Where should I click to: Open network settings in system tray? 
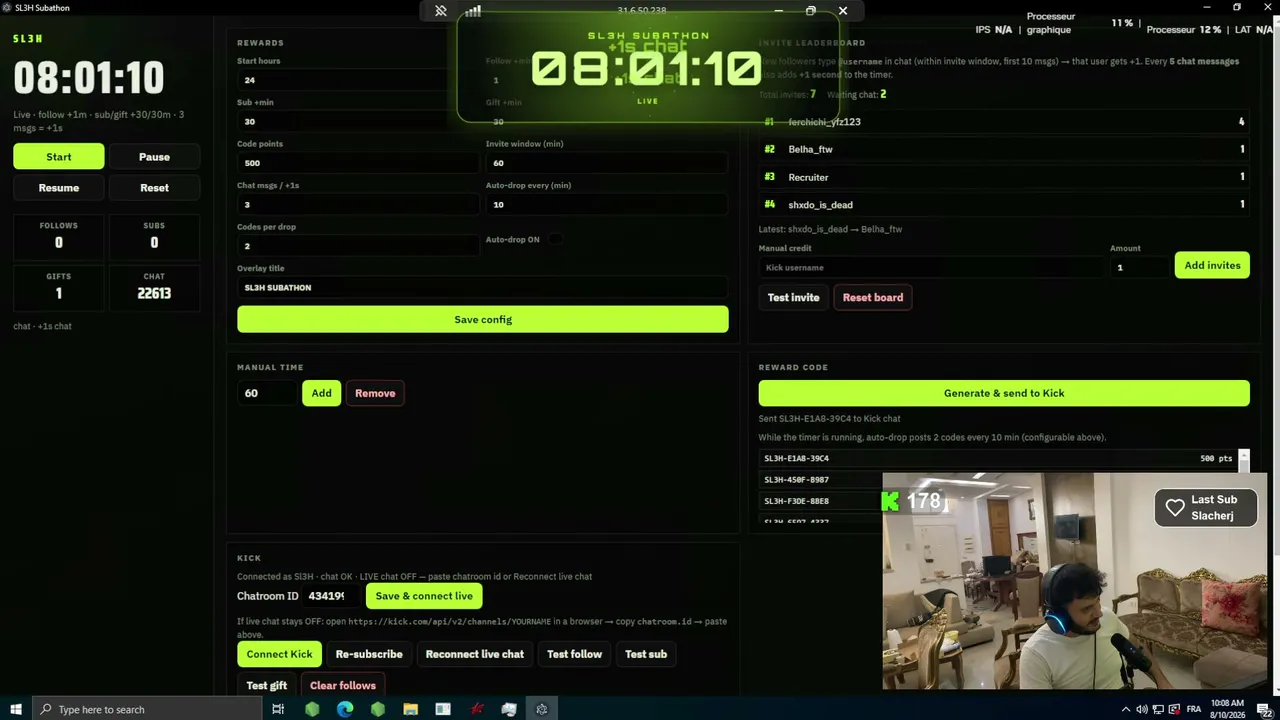(1157, 709)
